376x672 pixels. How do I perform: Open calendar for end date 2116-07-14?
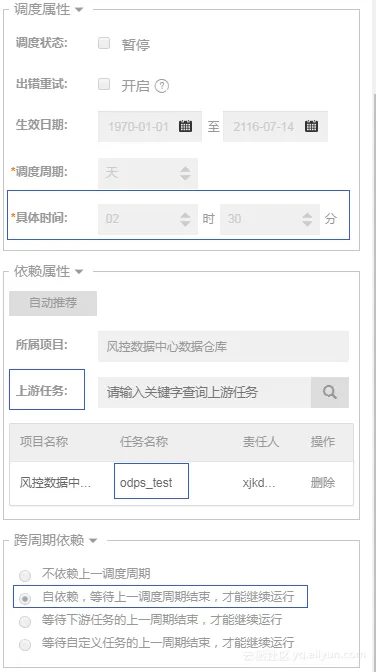[311, 126]
